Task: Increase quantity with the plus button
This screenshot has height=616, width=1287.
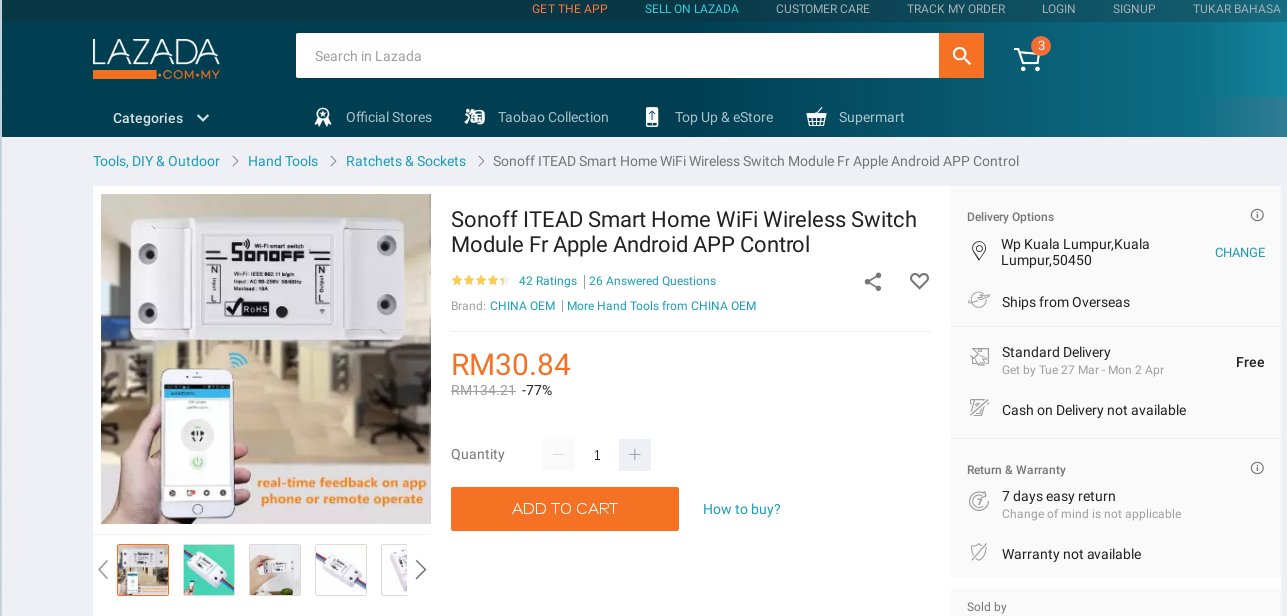Action: [635, 455]
